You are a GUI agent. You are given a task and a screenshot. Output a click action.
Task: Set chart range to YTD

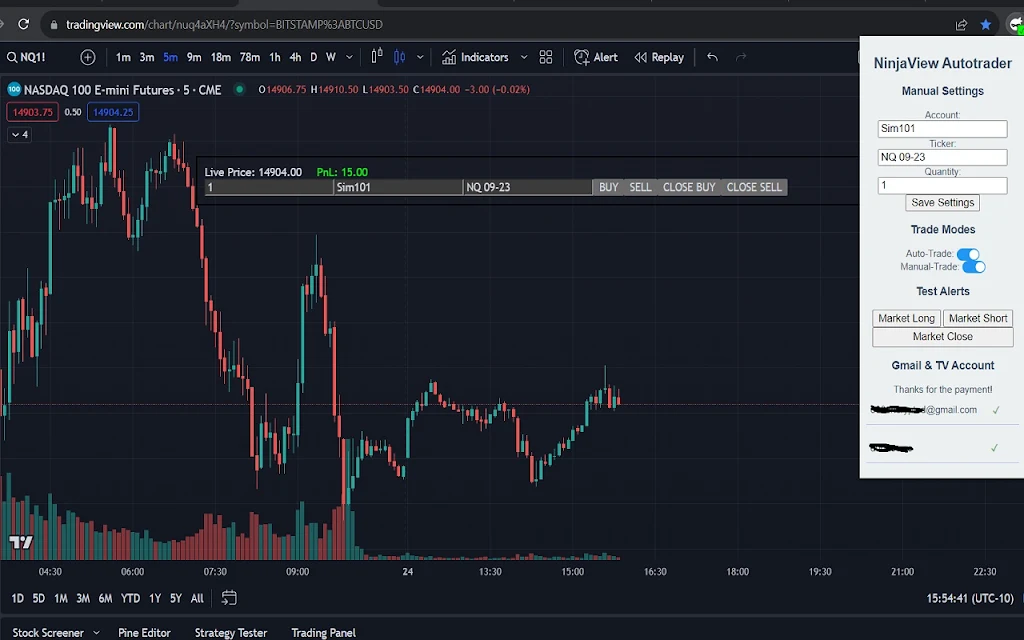(131, 598)
